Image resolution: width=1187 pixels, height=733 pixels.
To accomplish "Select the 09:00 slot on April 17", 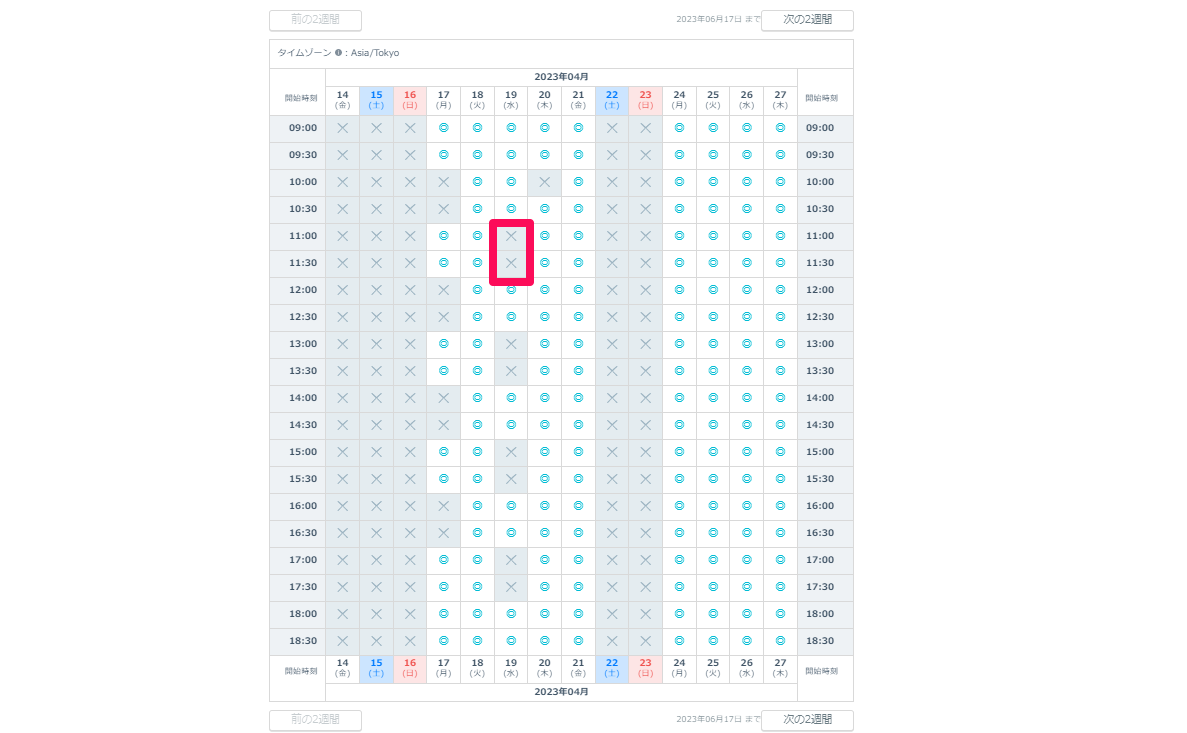I will pyautogui.click(x=444, y=128).
